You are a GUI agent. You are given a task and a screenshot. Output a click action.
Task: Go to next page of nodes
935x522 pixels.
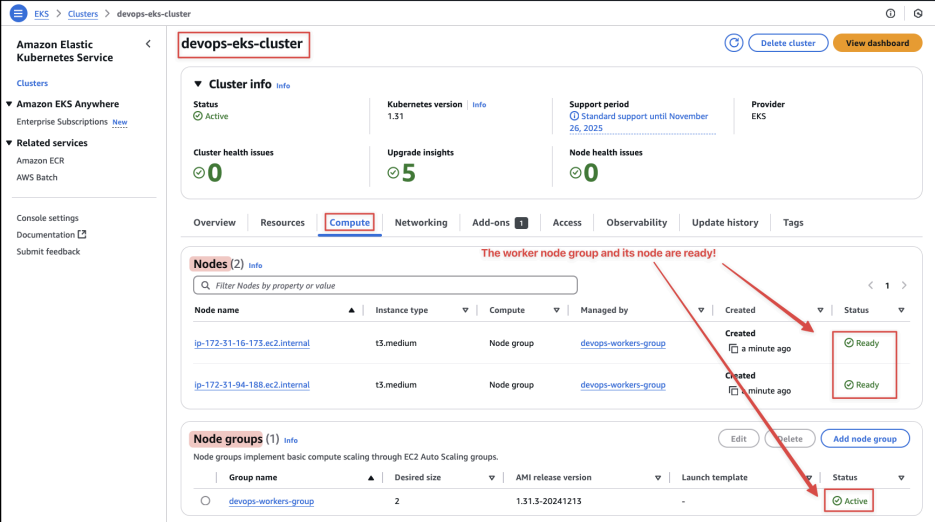pyautogui.click(x=904, y=285)
